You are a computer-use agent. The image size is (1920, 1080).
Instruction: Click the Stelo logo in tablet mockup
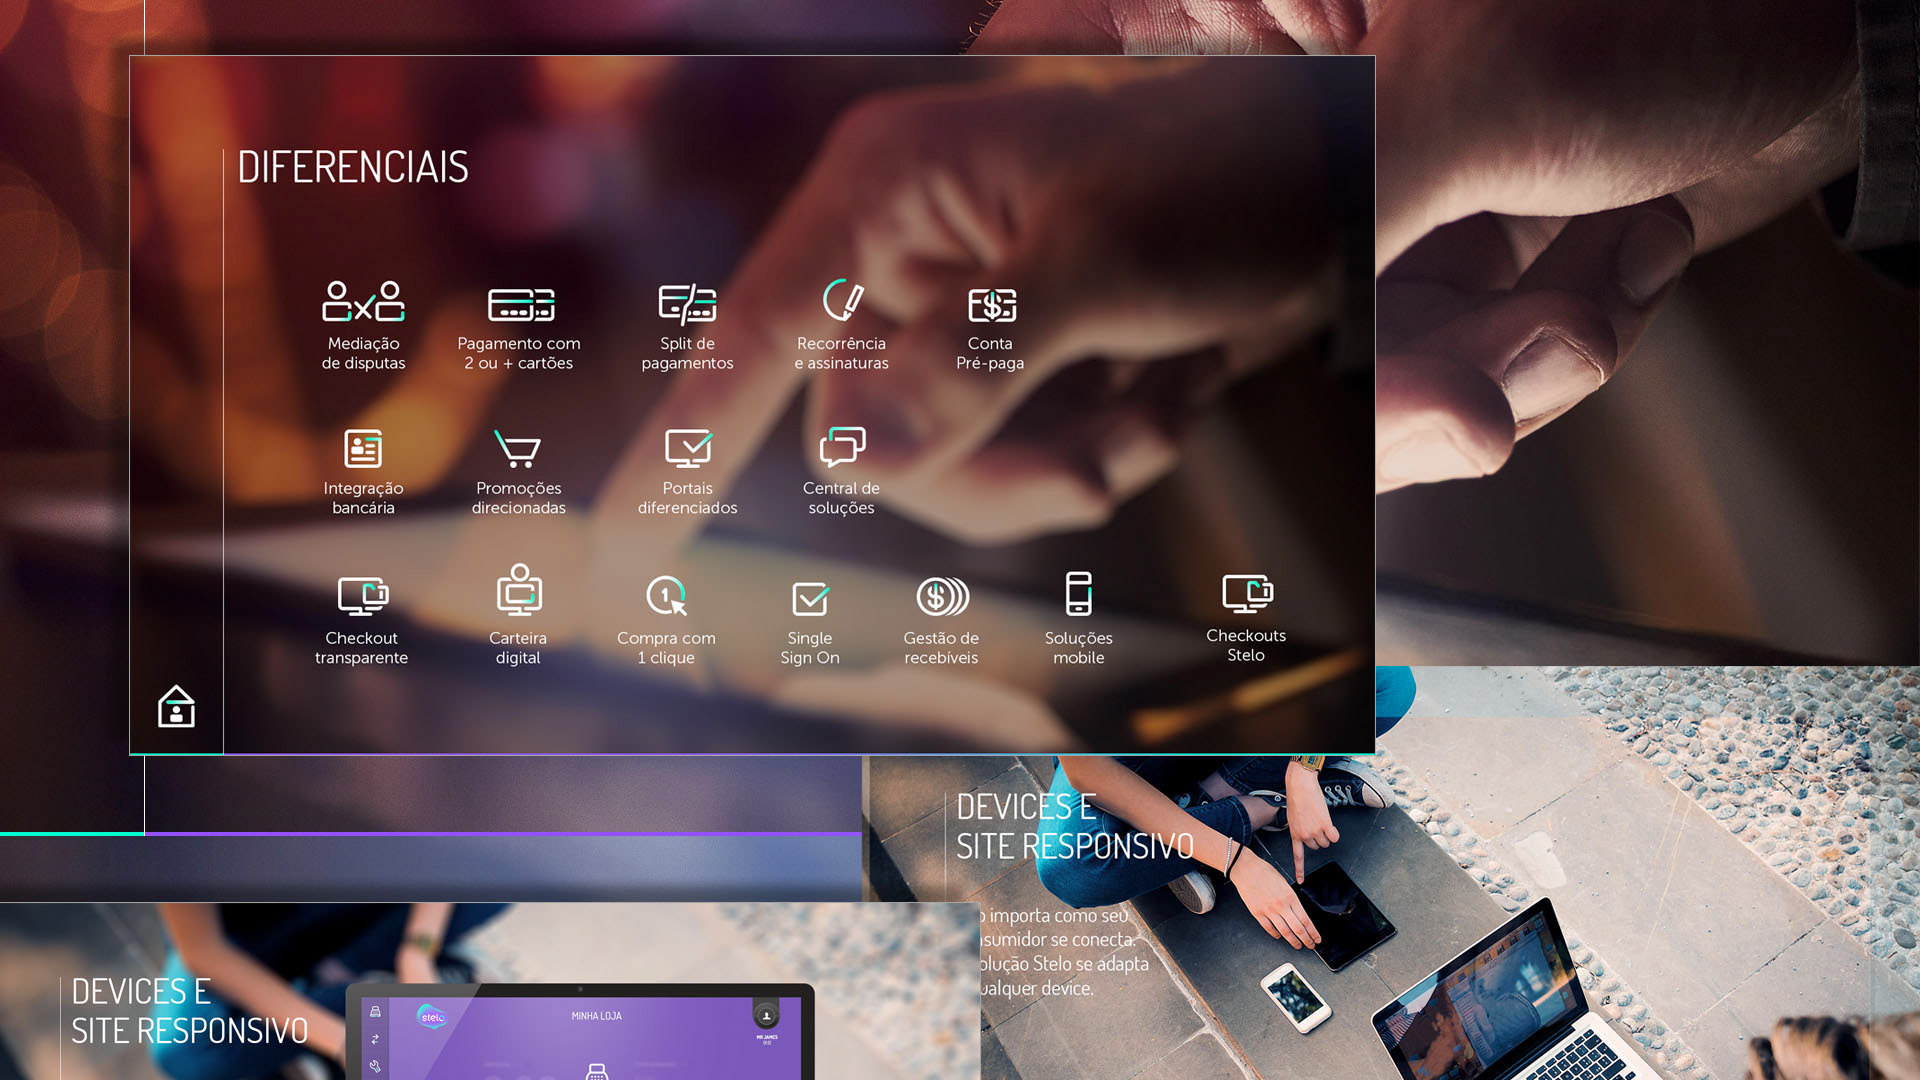[432, 1017]
